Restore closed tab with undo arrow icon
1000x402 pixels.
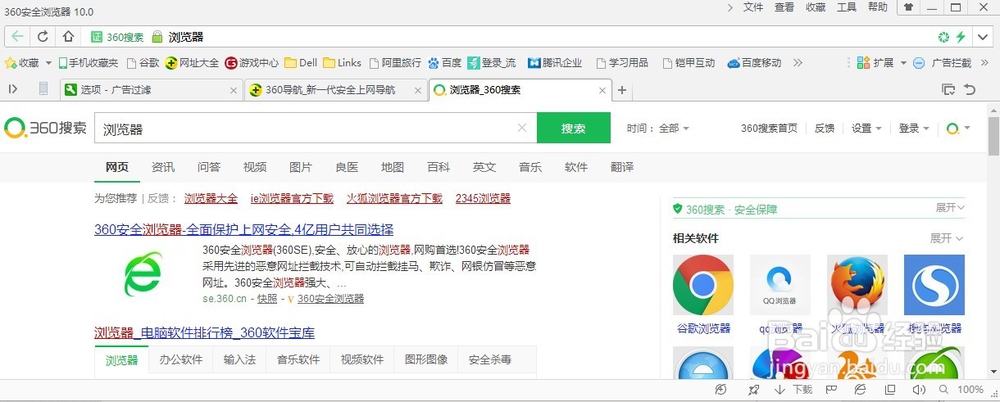coord(970,89)
